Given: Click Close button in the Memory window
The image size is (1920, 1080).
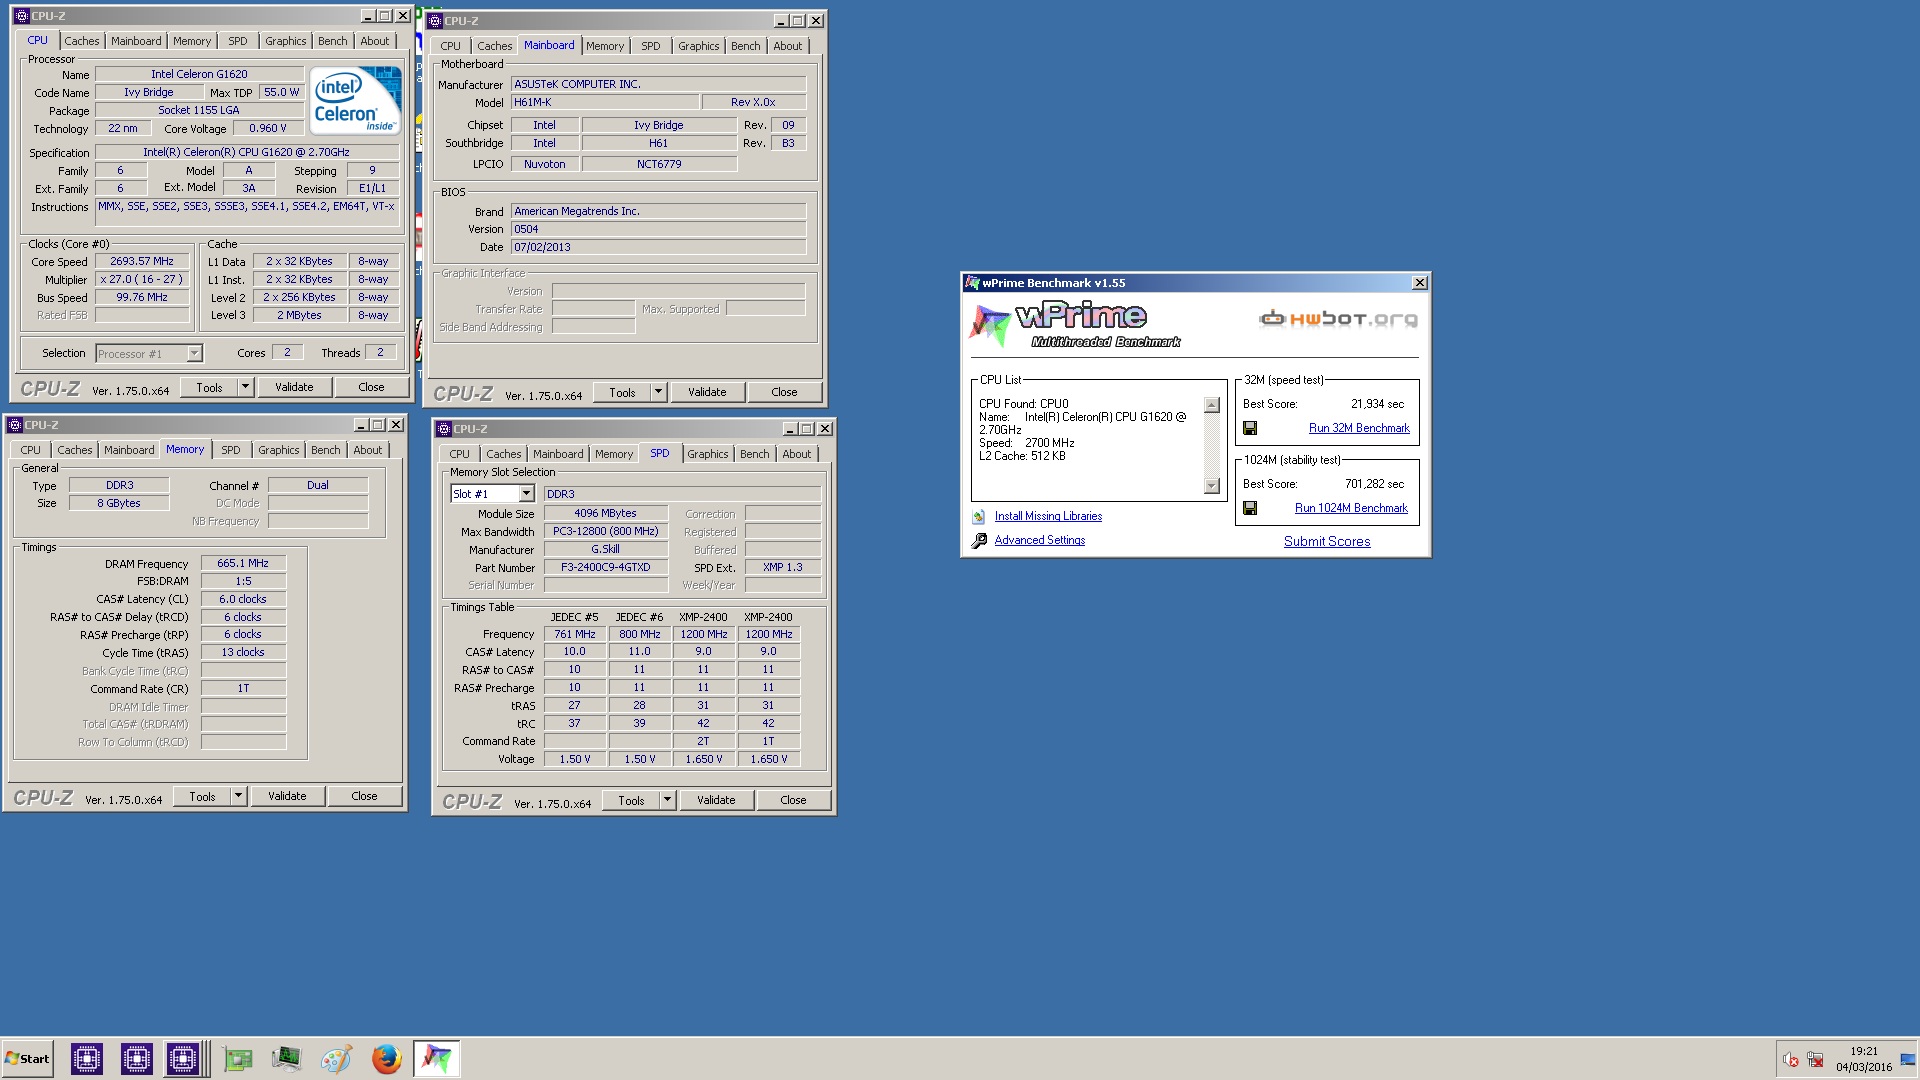Looking at the screenshot, I should 364,796.
